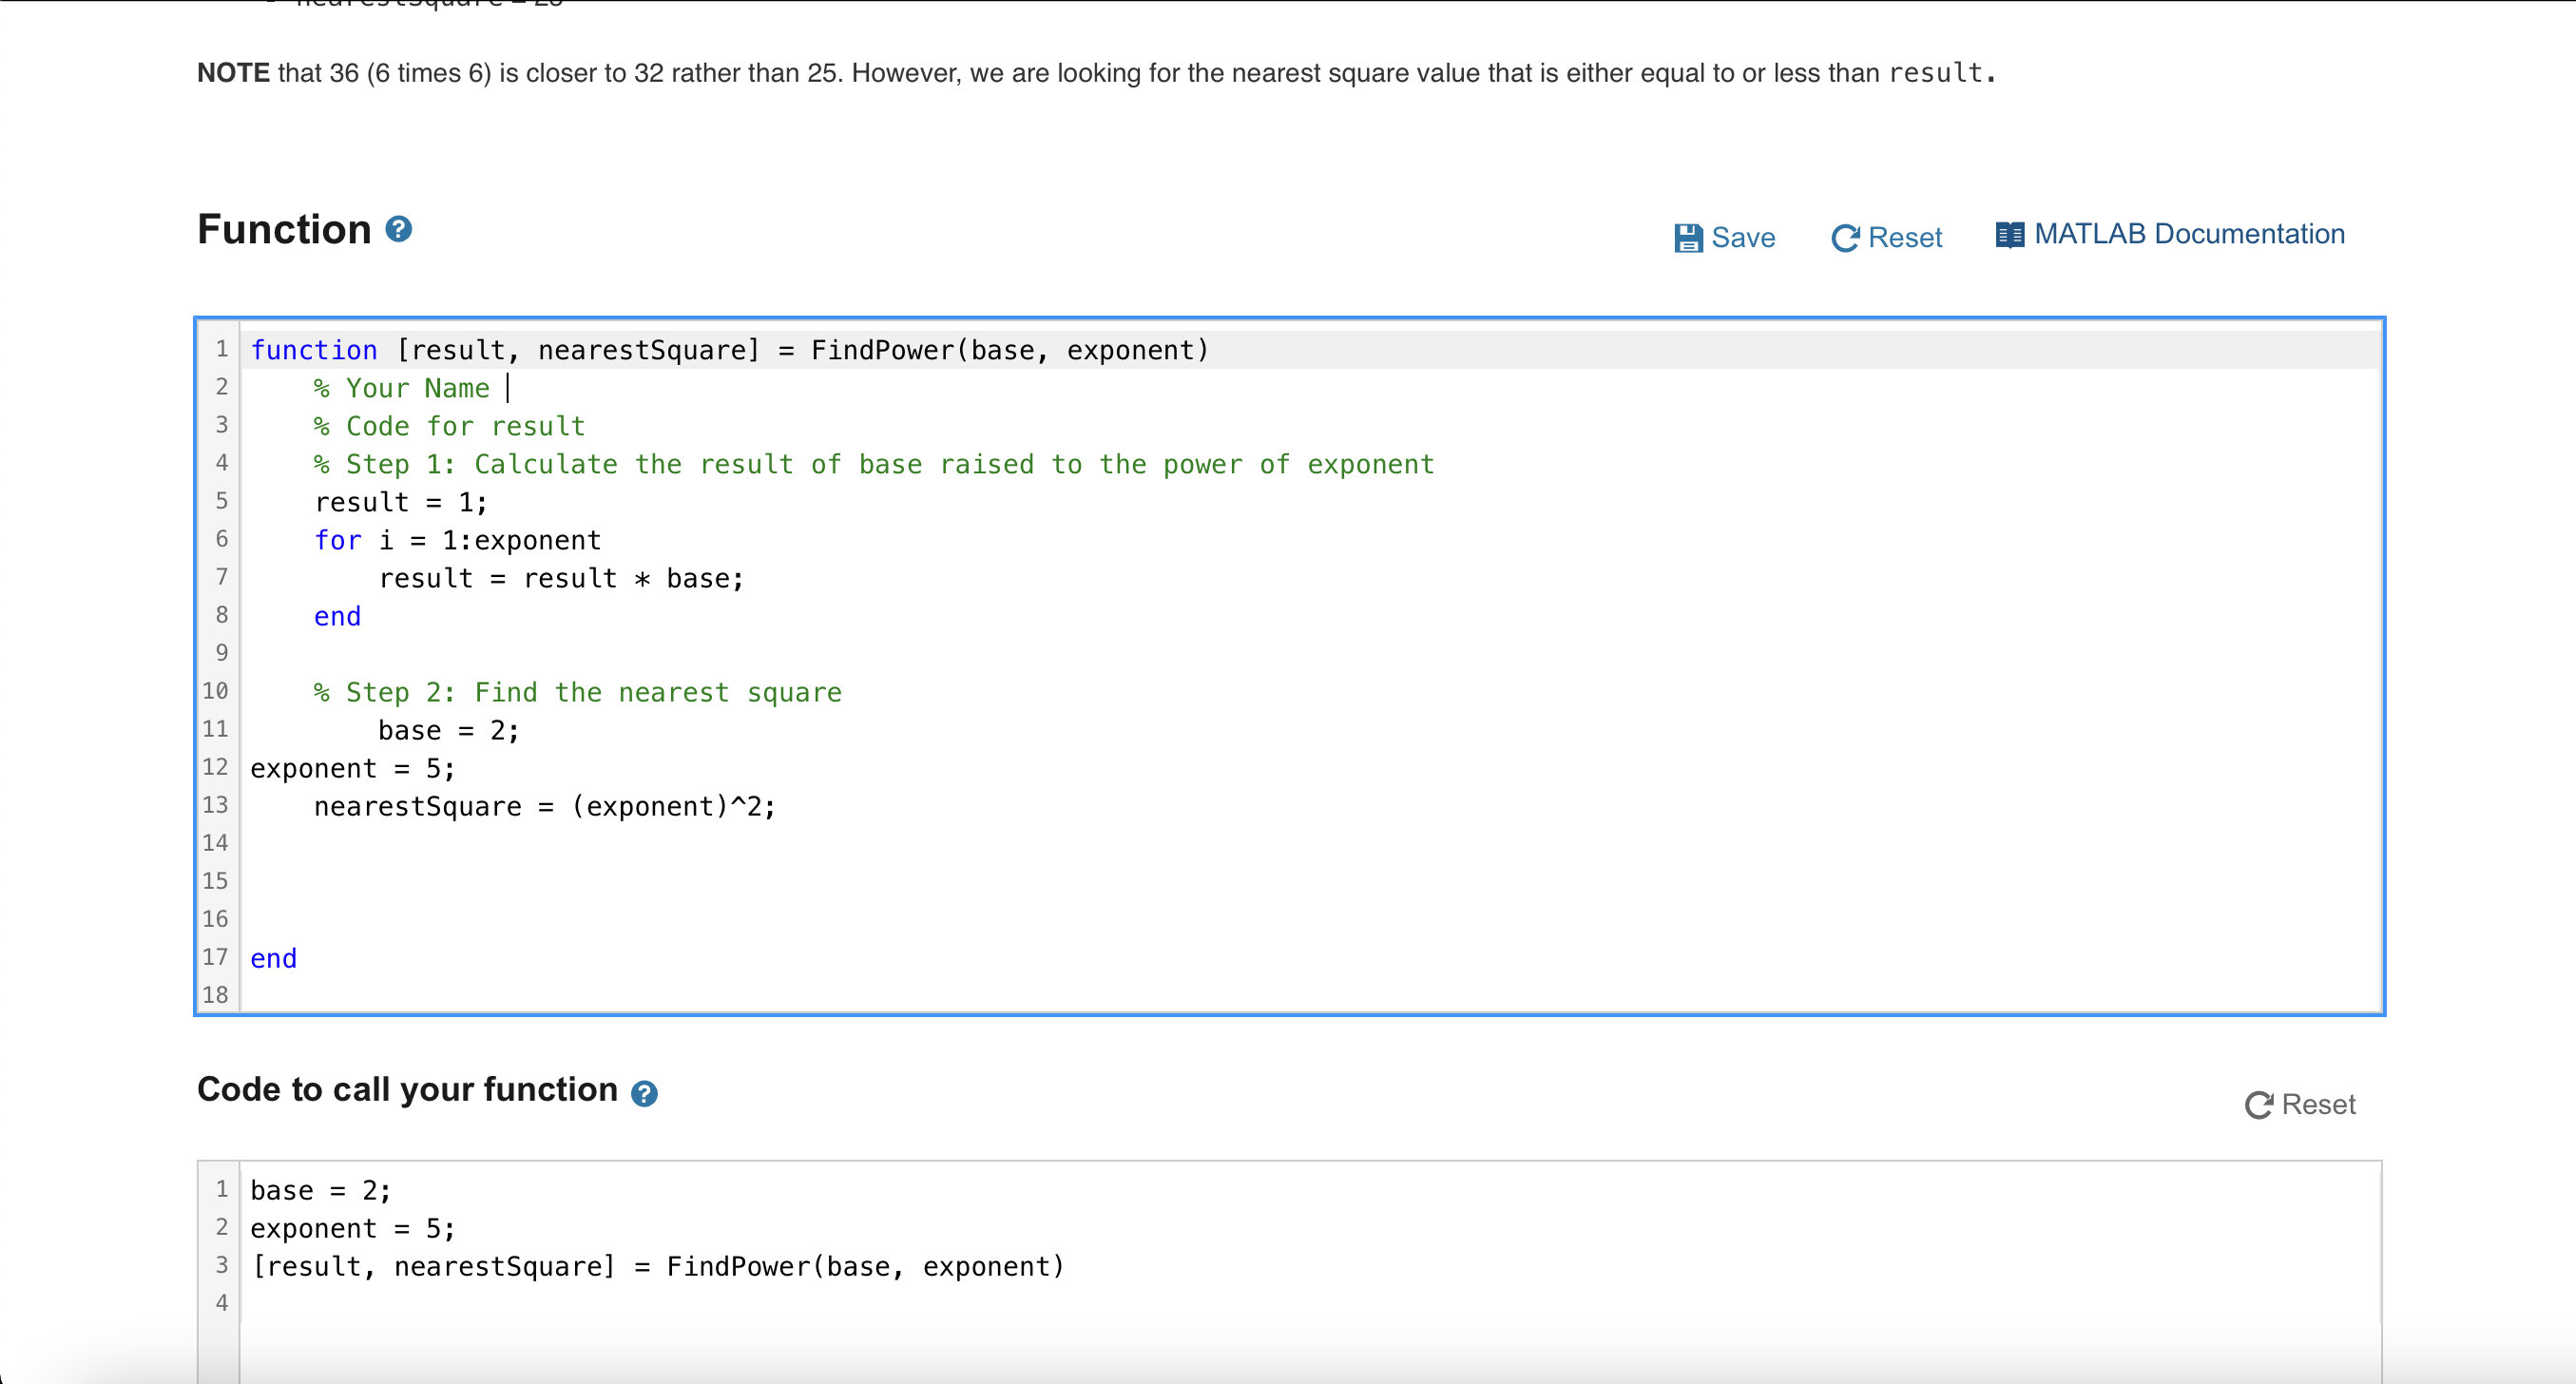Click the bottom Reset button

point(2299,1104)
